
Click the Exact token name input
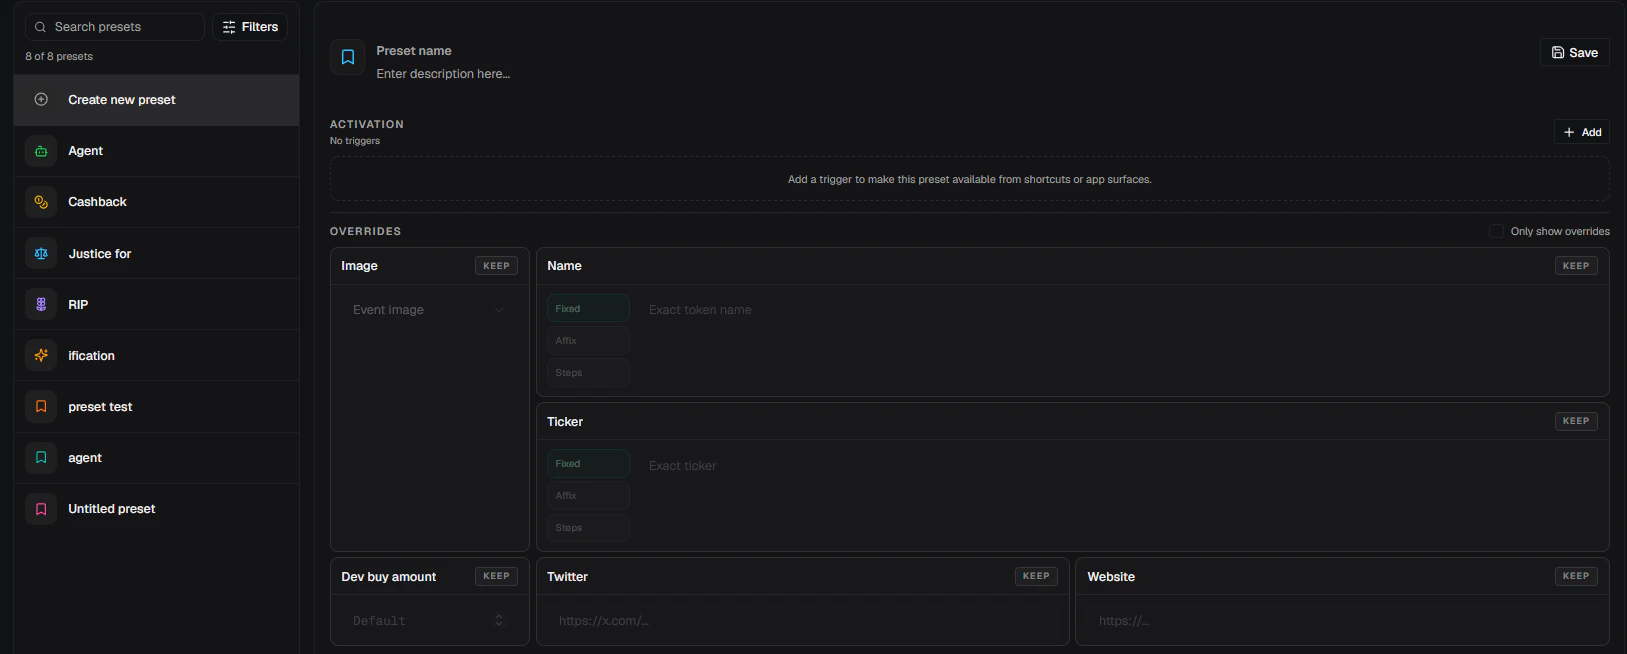[x=1120, y=310]
